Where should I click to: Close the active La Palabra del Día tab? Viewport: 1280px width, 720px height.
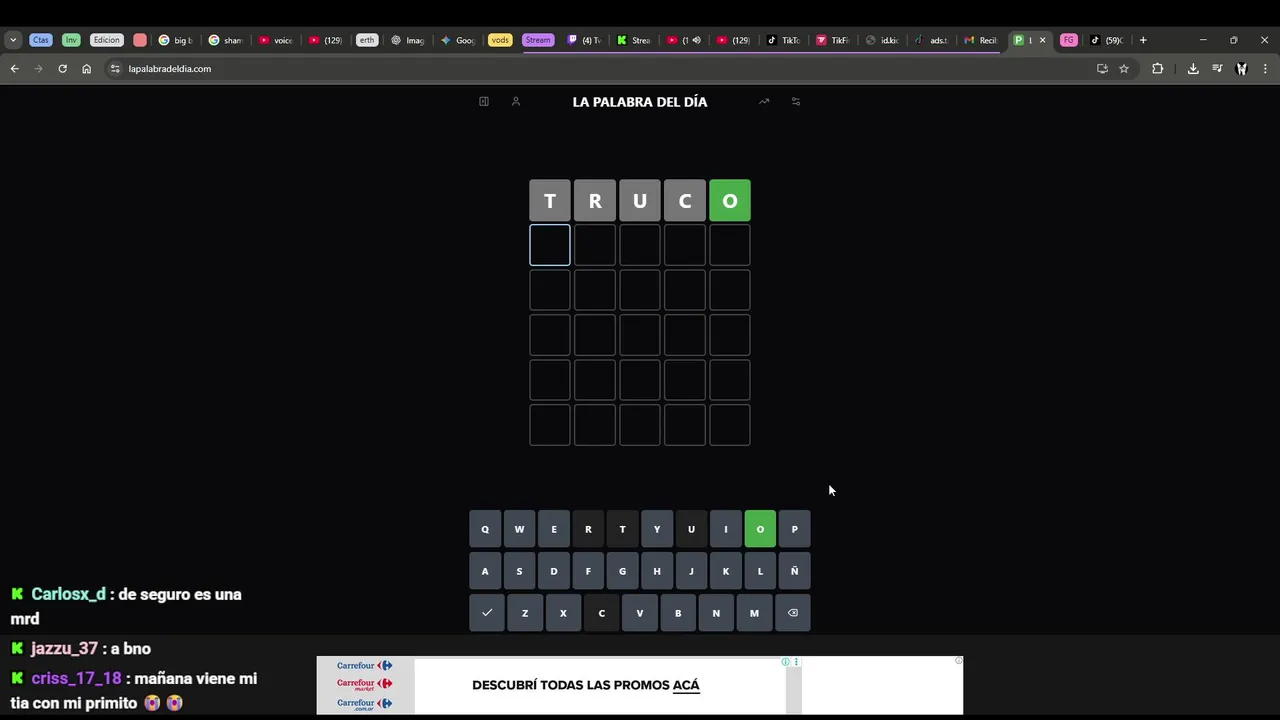pos(1042,40)
